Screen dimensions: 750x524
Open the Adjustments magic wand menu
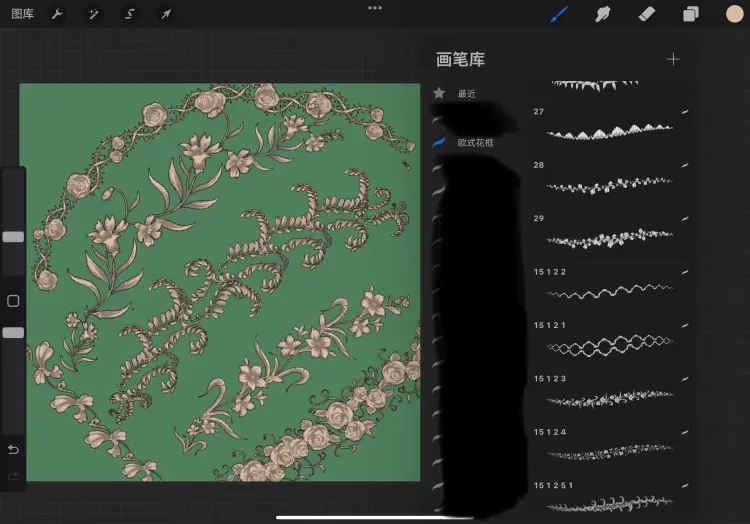[x=94, y=14]
